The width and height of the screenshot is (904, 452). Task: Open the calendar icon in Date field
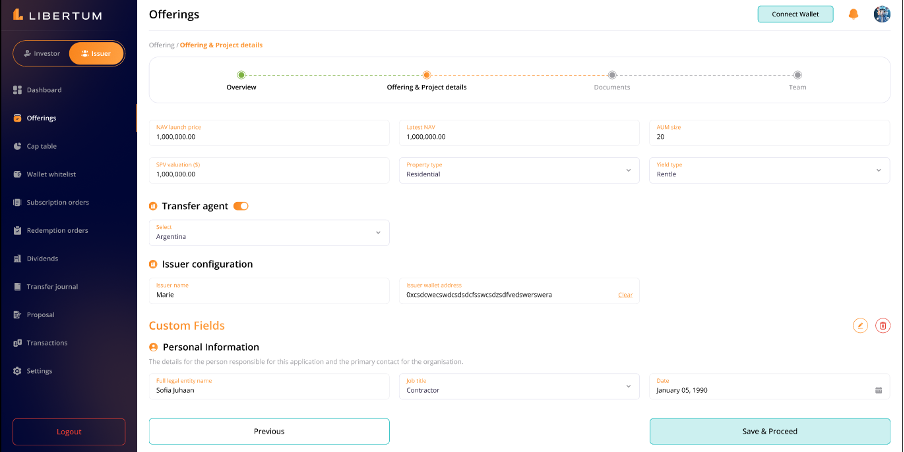click(x=878, y=390)
